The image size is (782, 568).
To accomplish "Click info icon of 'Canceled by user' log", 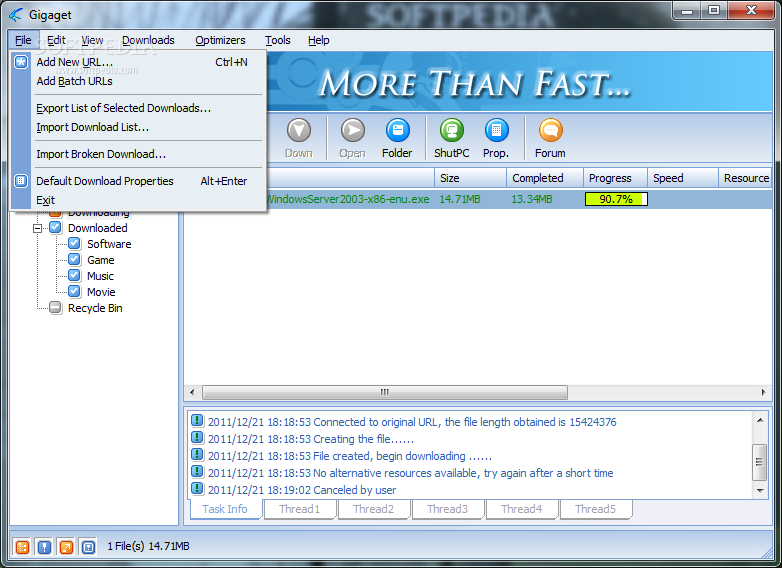I will point(197,489).
